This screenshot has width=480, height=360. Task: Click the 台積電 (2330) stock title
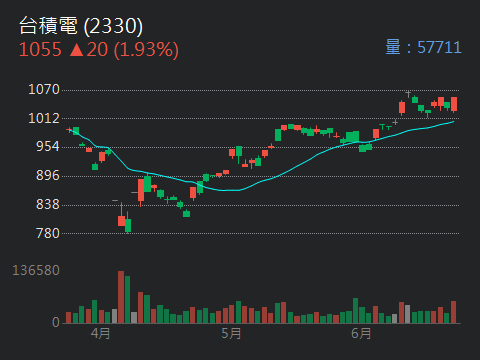point(81,26)
